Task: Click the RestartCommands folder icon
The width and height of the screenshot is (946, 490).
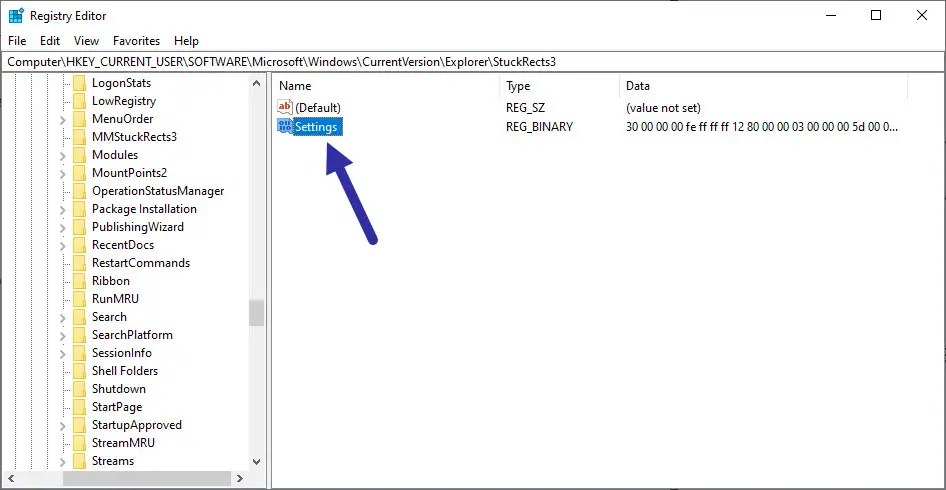Action: [x=79, y=263]
